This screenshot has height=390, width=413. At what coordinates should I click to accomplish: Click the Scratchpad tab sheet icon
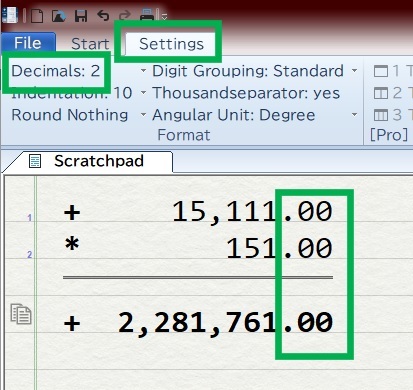[x=35, y=161]
